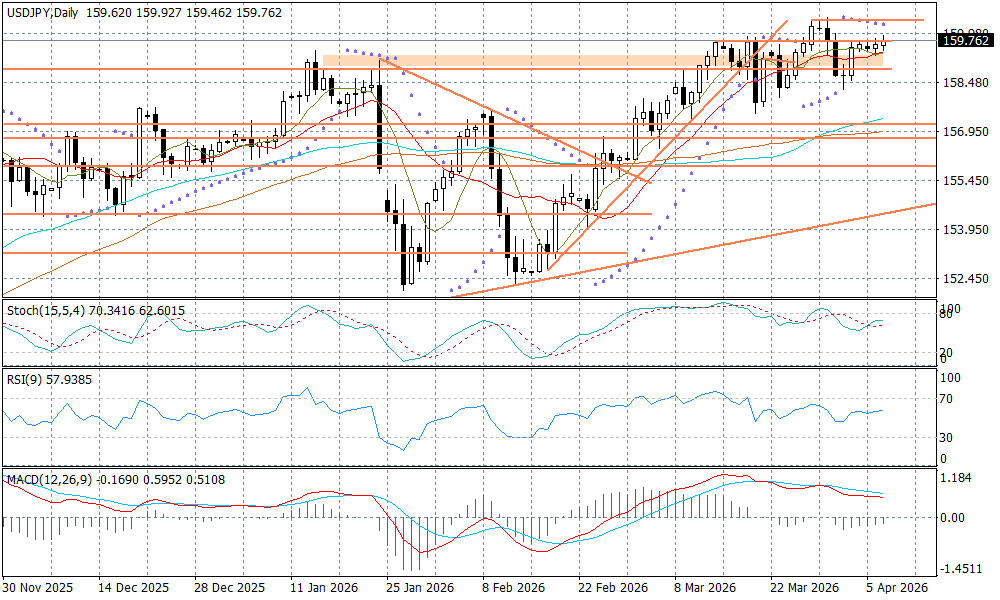The width and height of the screenshot is (1000, 600).
Task: Select the 152.450 price axis label
Action: click(x=965, y=279)
